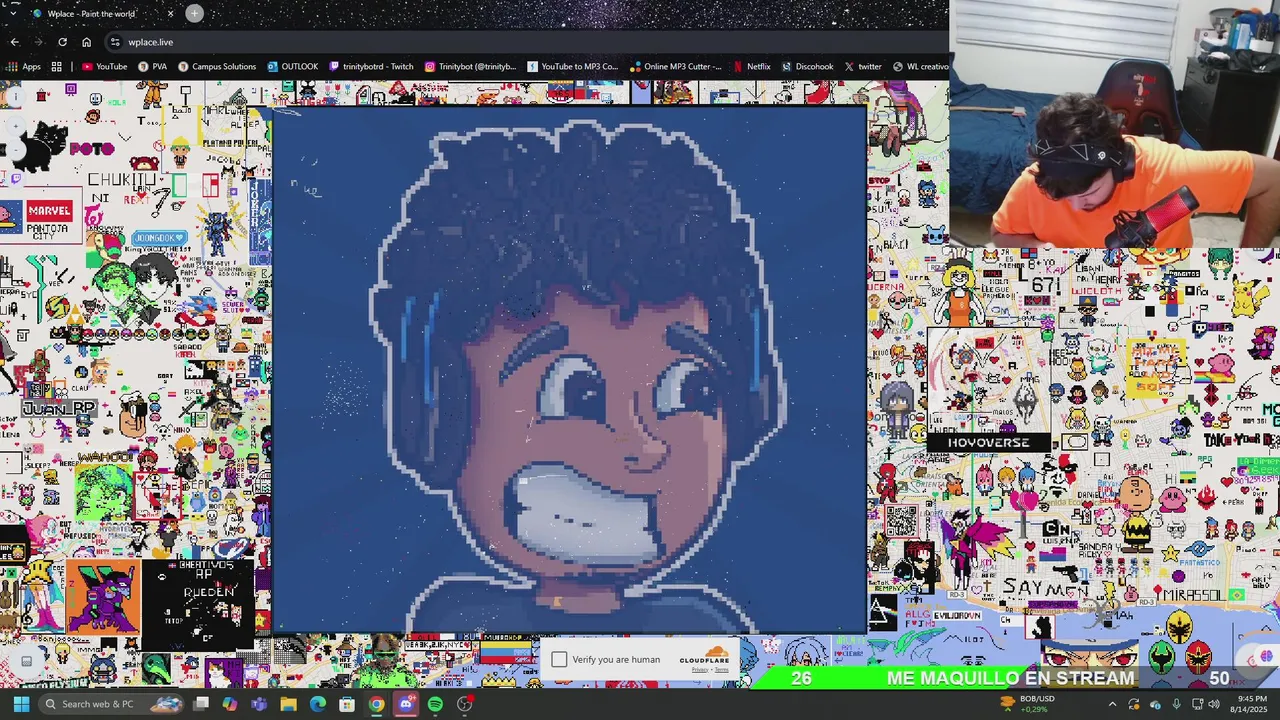The width and height of the screenshot is (1280, 720).
Task: Open Task View on the taskbar
Action: coord(201,704)
